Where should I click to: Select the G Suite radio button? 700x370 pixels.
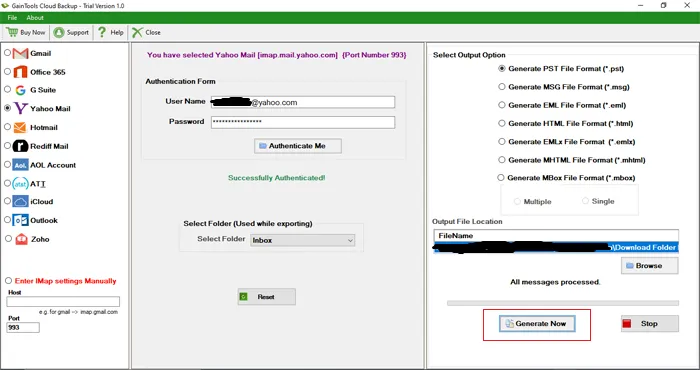(x=7, y=89)
